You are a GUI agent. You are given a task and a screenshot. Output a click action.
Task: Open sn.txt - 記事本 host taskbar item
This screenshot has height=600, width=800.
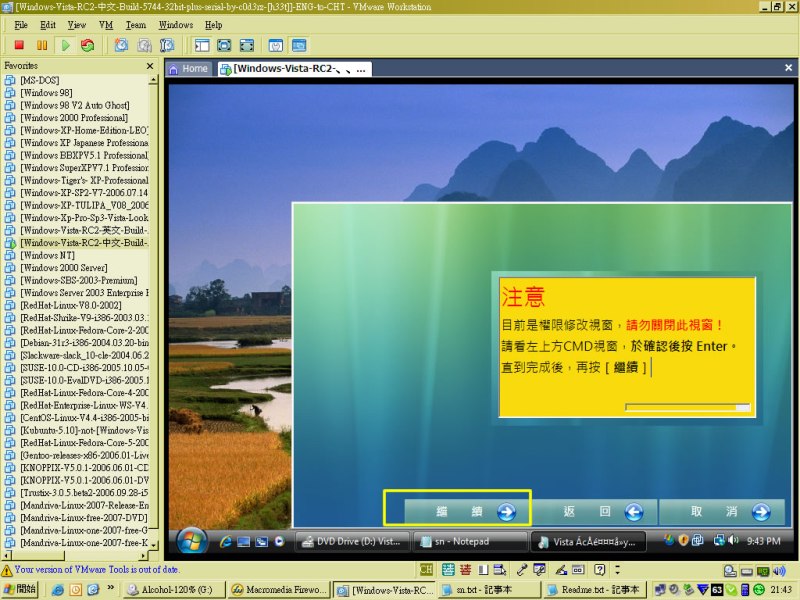click(x=489, y=590)
